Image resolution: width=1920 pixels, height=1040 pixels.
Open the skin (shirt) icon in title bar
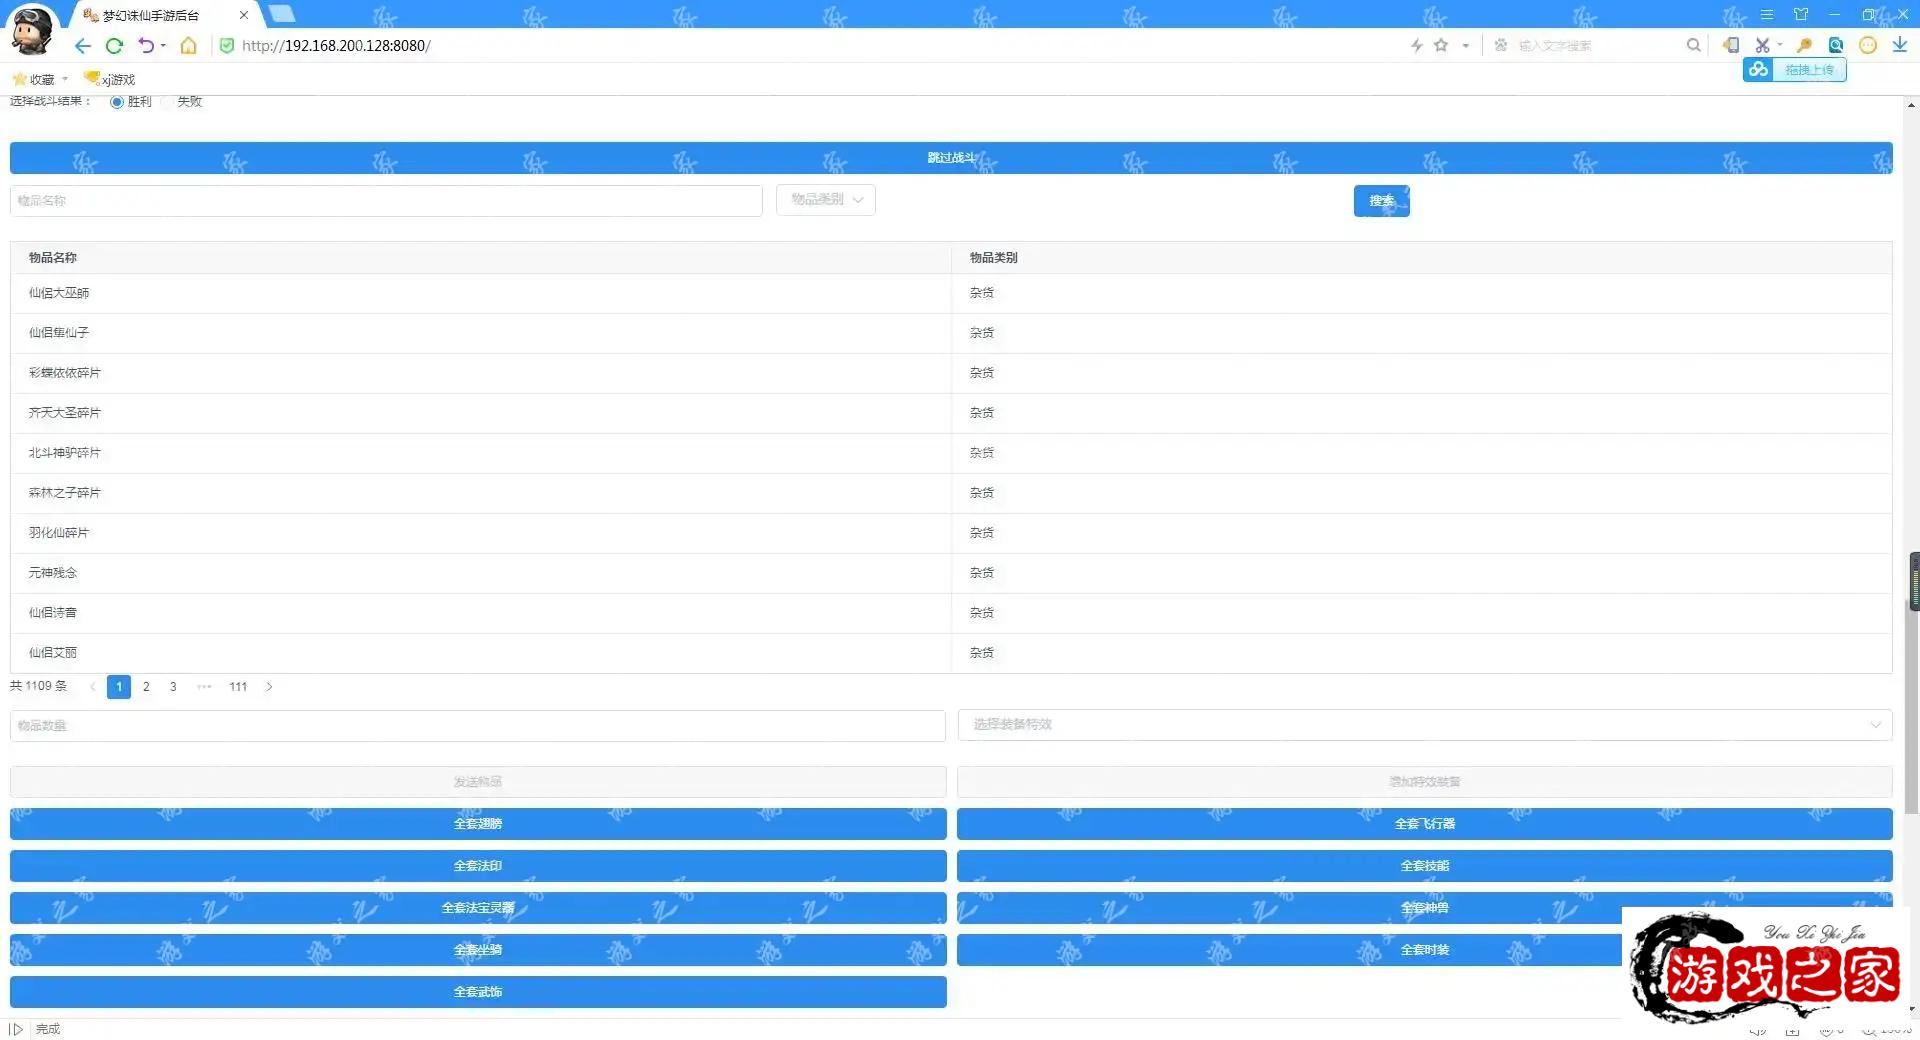1801,15
